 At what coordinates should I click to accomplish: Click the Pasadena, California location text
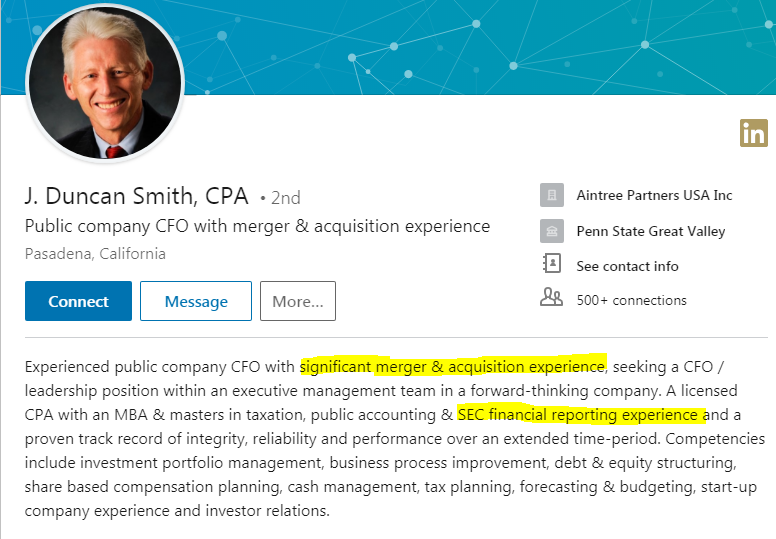click(95, 253)
